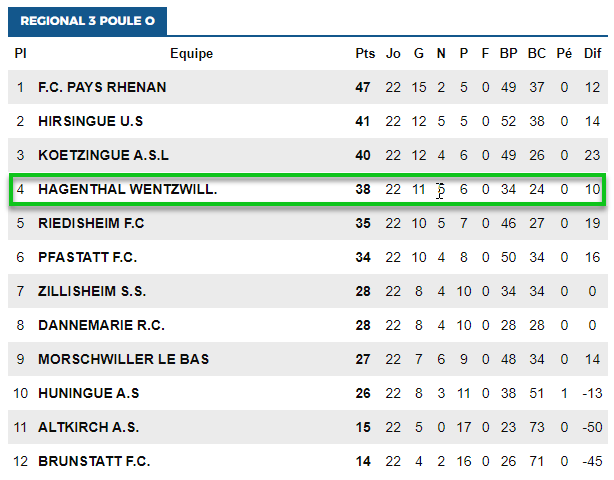Screen dimensions: 614x480
Task: Open Koetzingue A.S.L team entry
Action: (x=104, y=155)
